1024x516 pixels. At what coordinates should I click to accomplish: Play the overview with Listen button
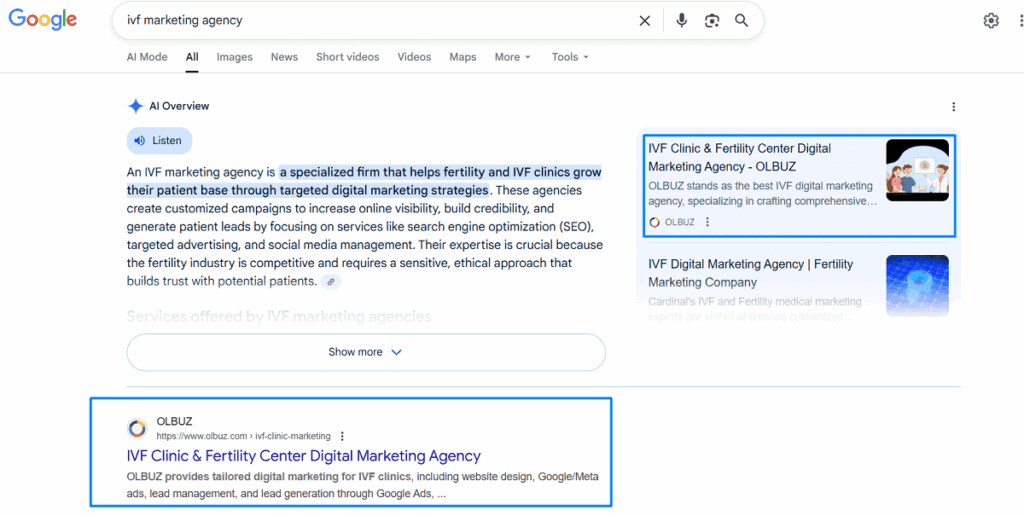pyautogui.click(x=159, y=140)
